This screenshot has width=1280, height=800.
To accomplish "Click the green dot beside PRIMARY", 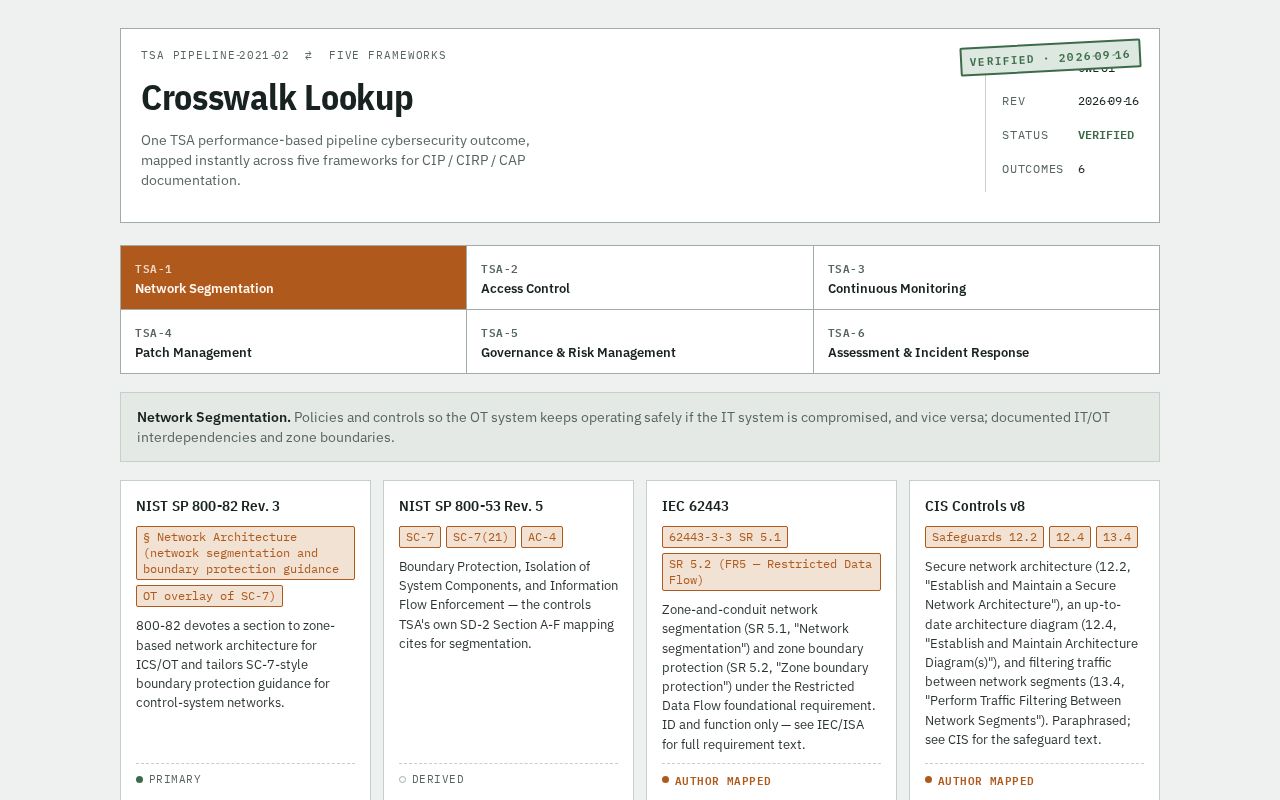I will point(140,779).
